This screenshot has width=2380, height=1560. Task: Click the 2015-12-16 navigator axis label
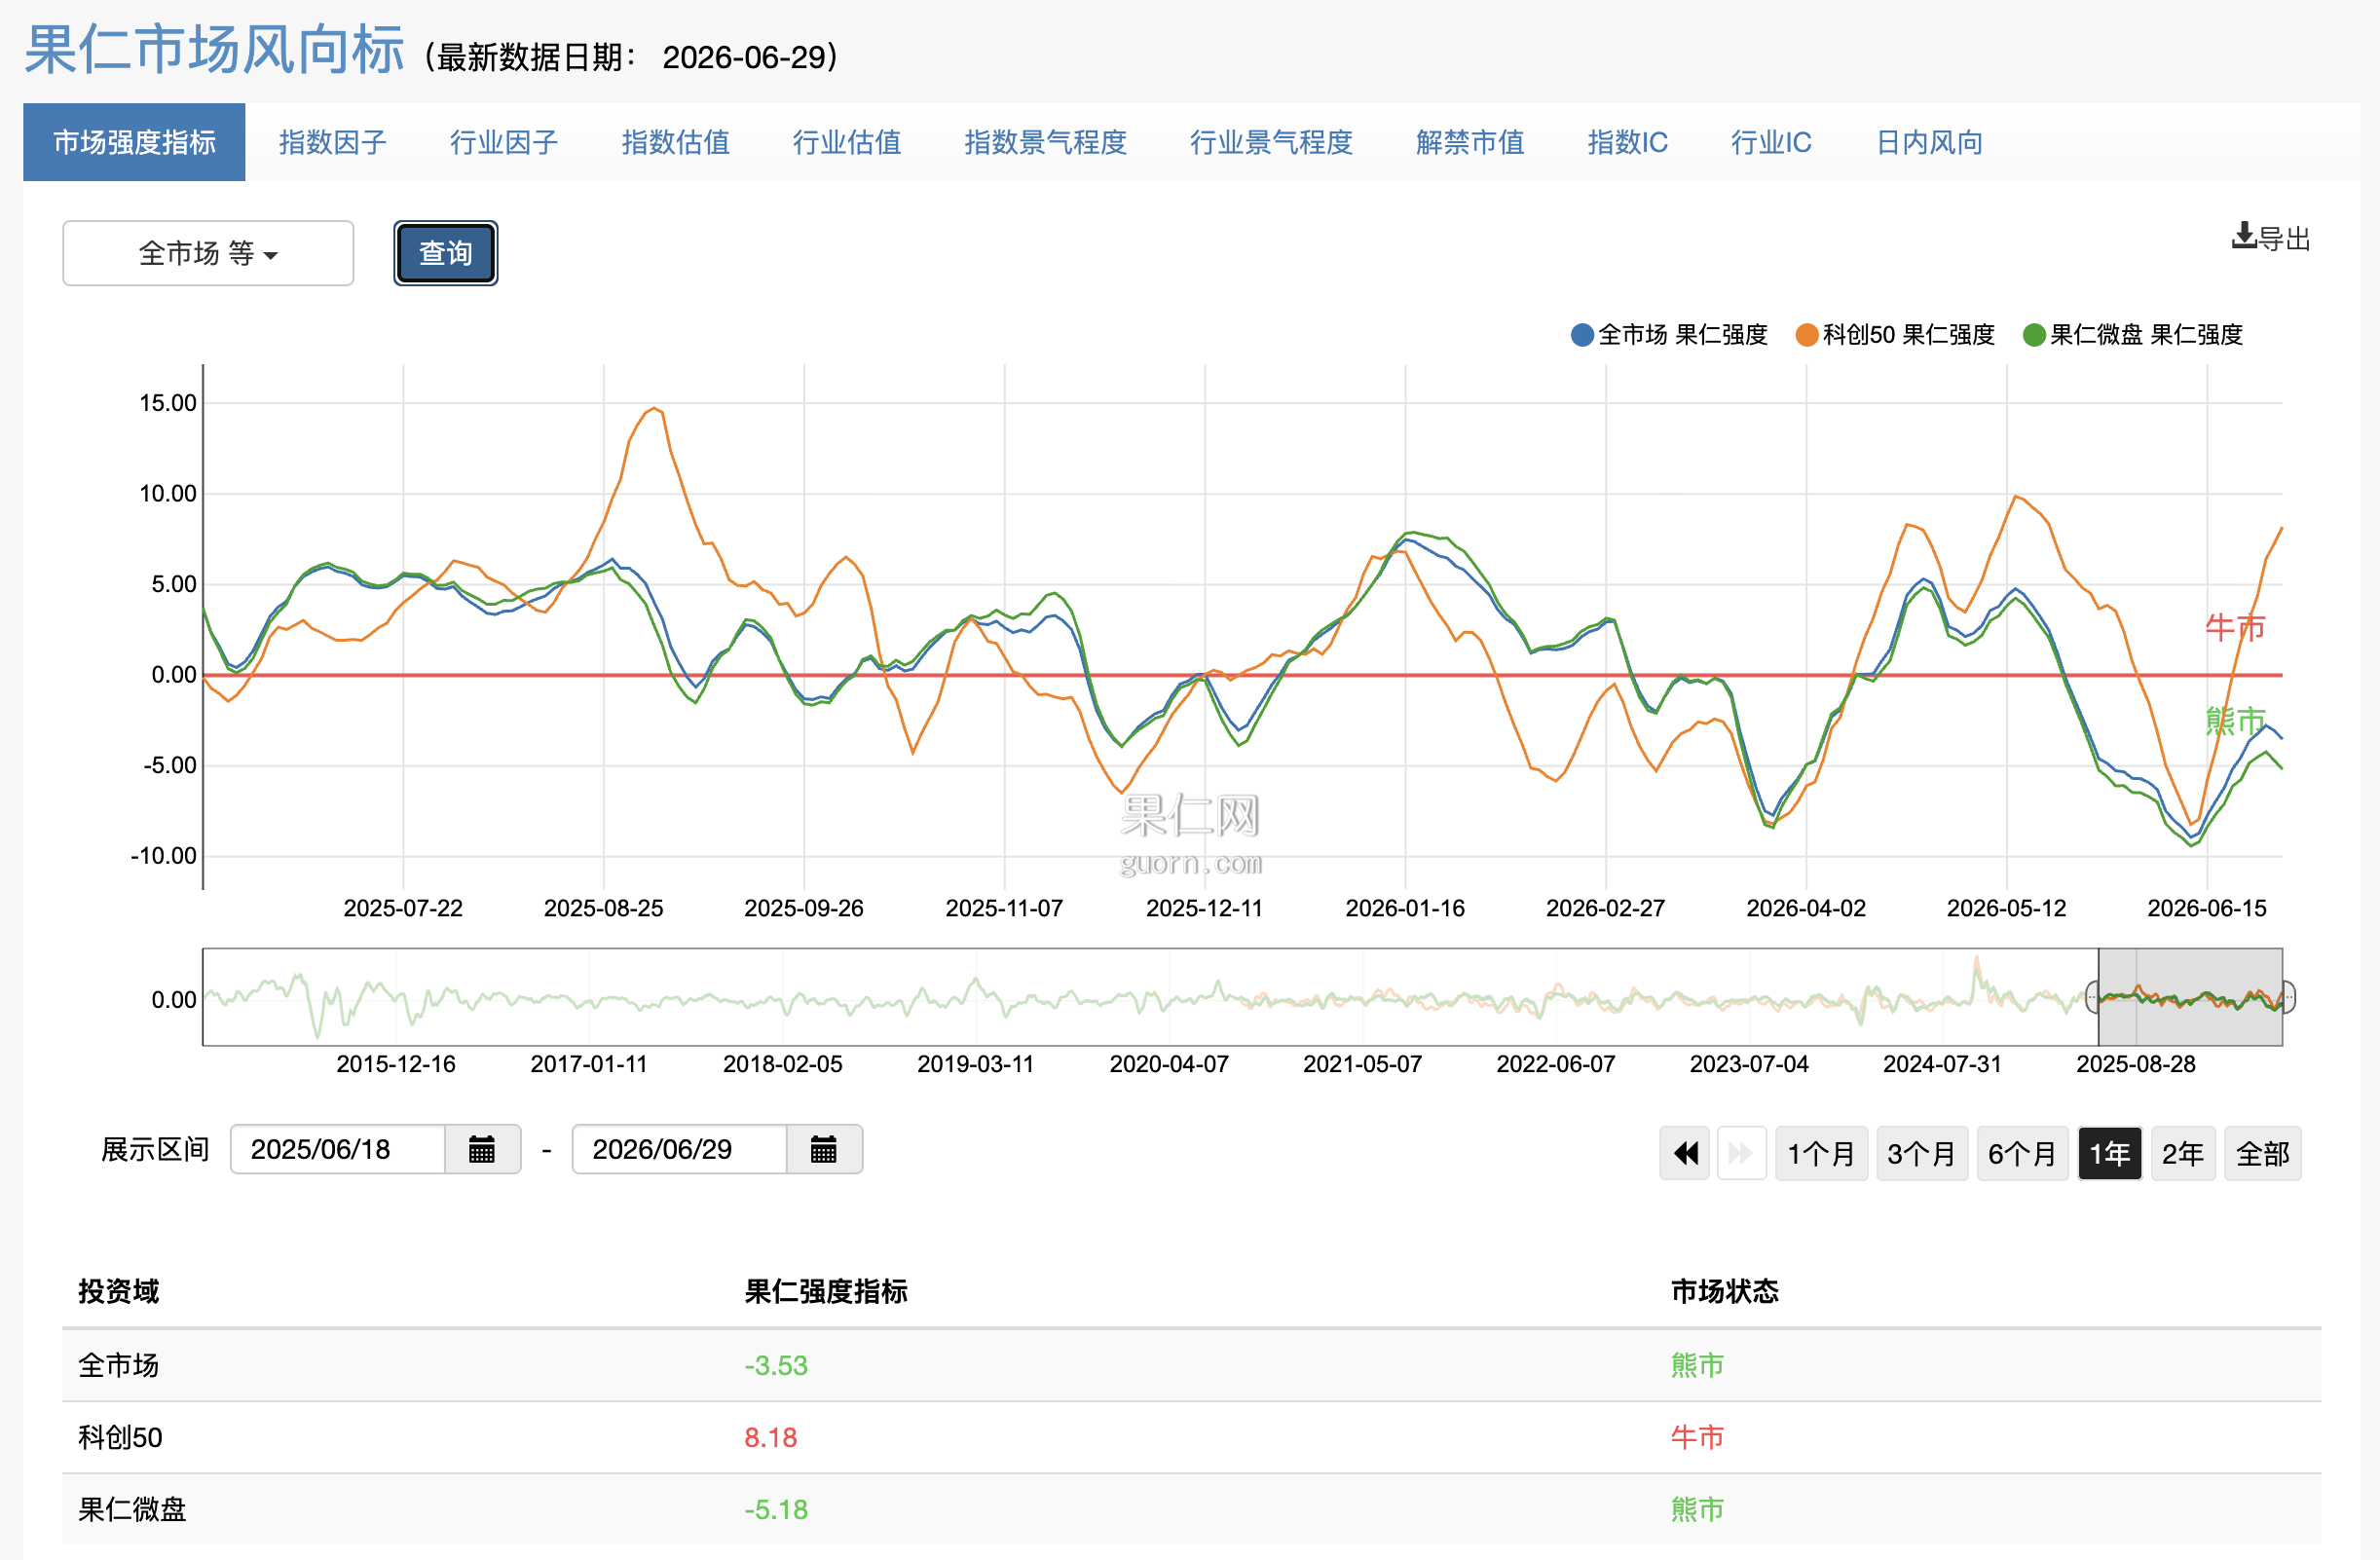(396, 1064)
